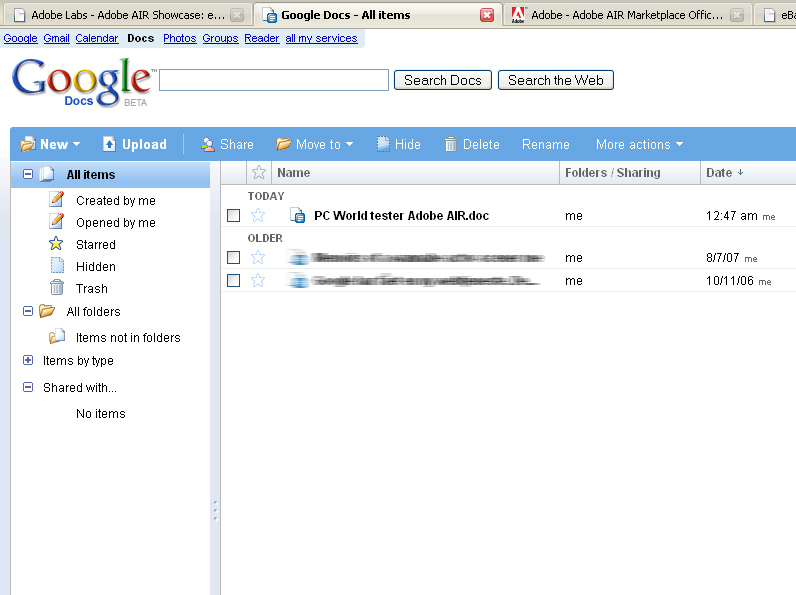Star the PC World tester Adobe AIR.doc
The image size is (796, 595).
coord(258,215)
